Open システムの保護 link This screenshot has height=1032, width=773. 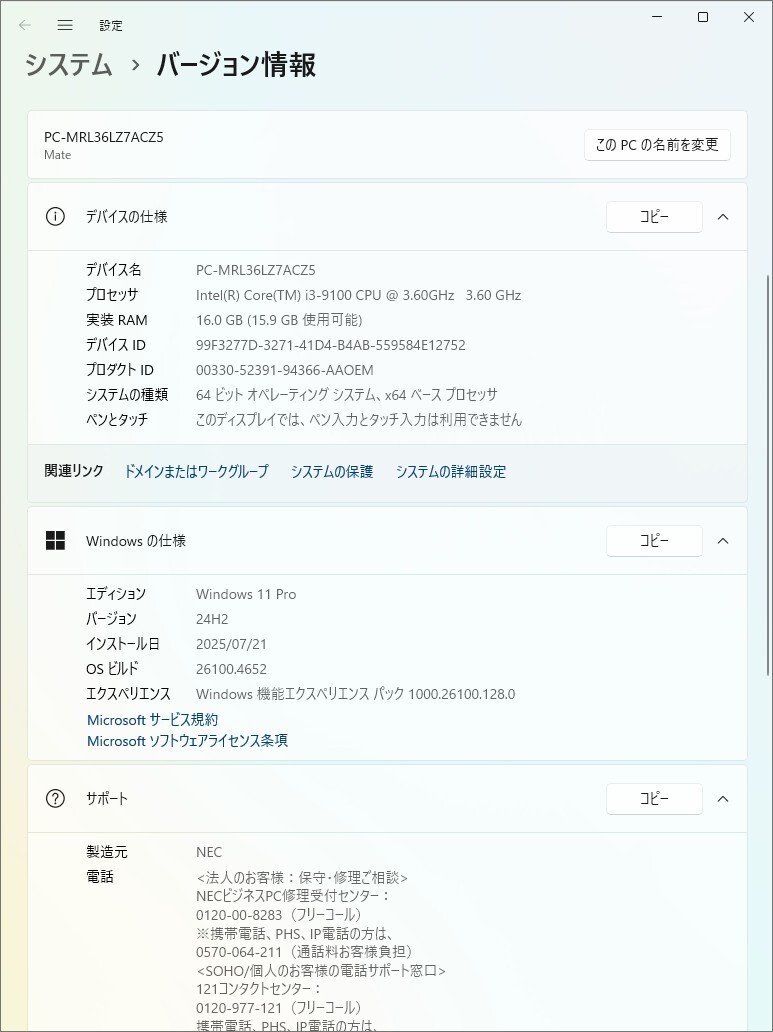click(x=332, y=471)
